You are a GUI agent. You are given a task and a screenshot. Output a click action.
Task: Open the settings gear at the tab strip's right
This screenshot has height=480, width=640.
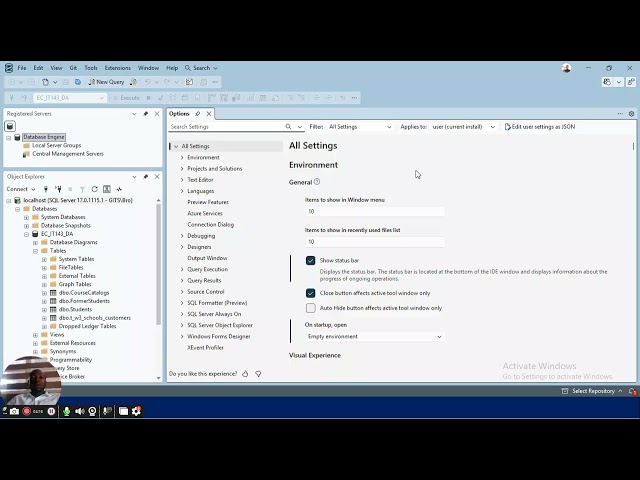click(631, 114)
